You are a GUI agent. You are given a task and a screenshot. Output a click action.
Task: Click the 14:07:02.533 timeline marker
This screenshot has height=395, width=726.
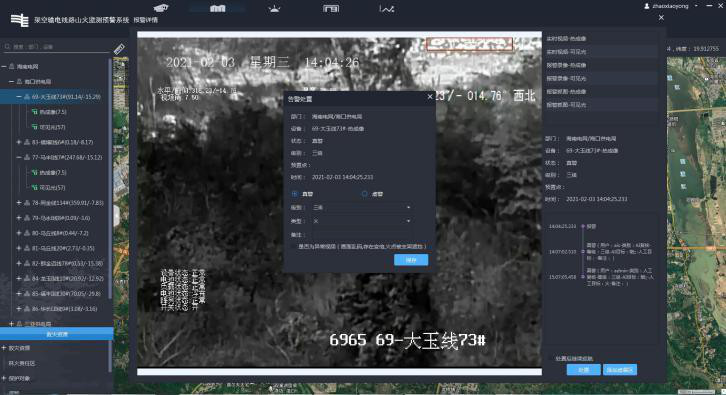pyautogui.click(x=583, y=251)
